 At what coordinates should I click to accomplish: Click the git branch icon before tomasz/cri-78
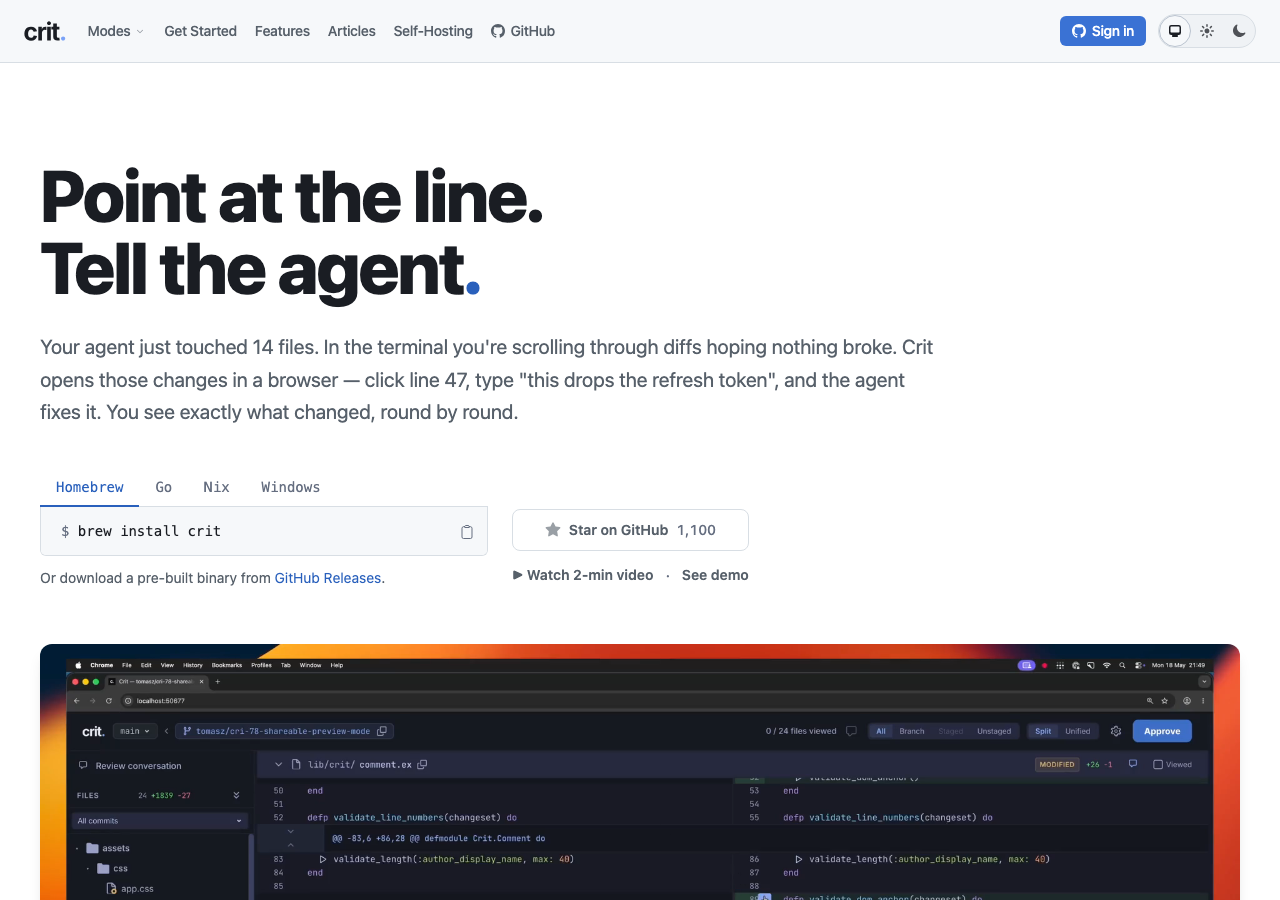point(186,731)
